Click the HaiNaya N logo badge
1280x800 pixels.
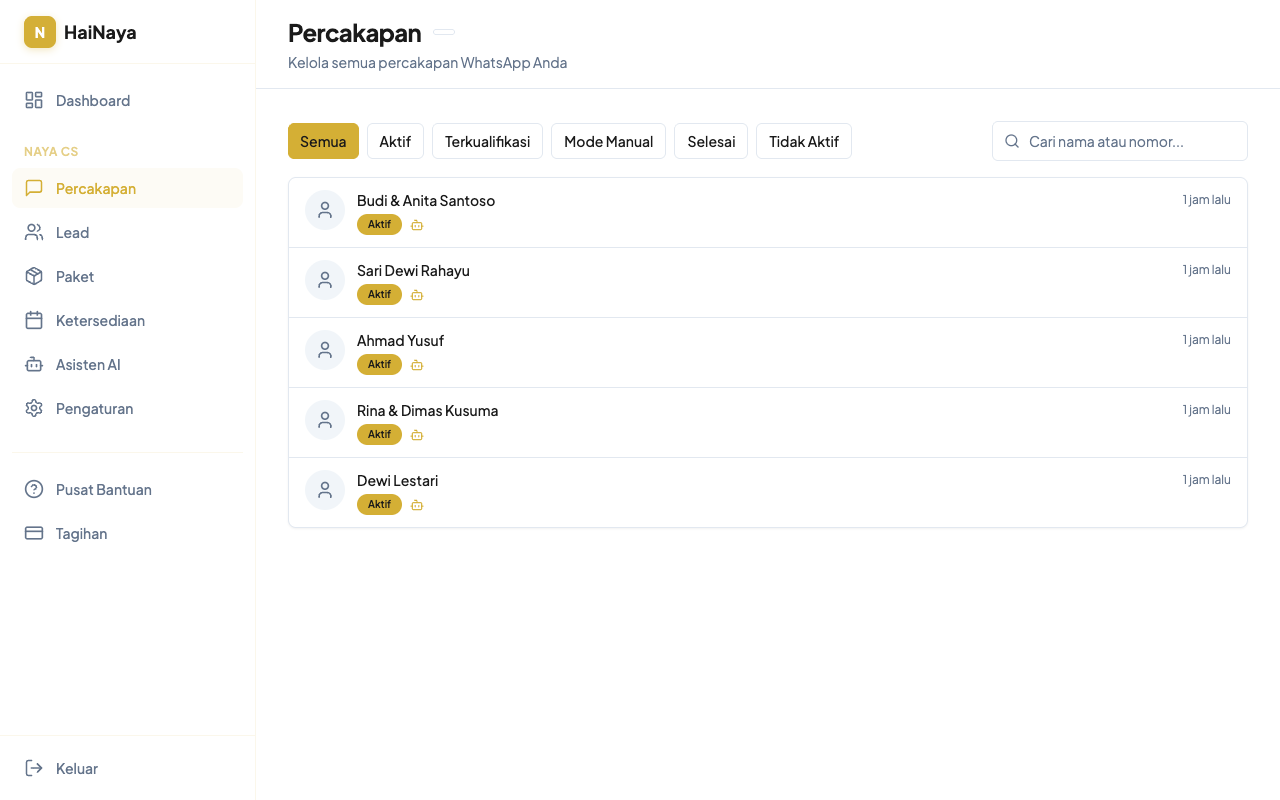coord(39,32)
